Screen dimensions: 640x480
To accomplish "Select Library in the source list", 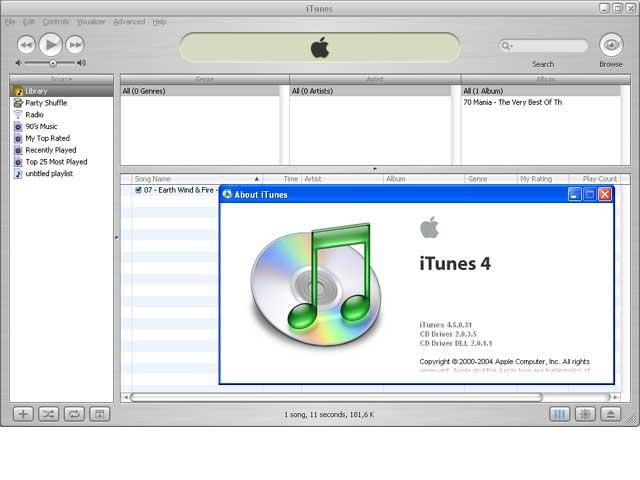I will tap(61, 91).
